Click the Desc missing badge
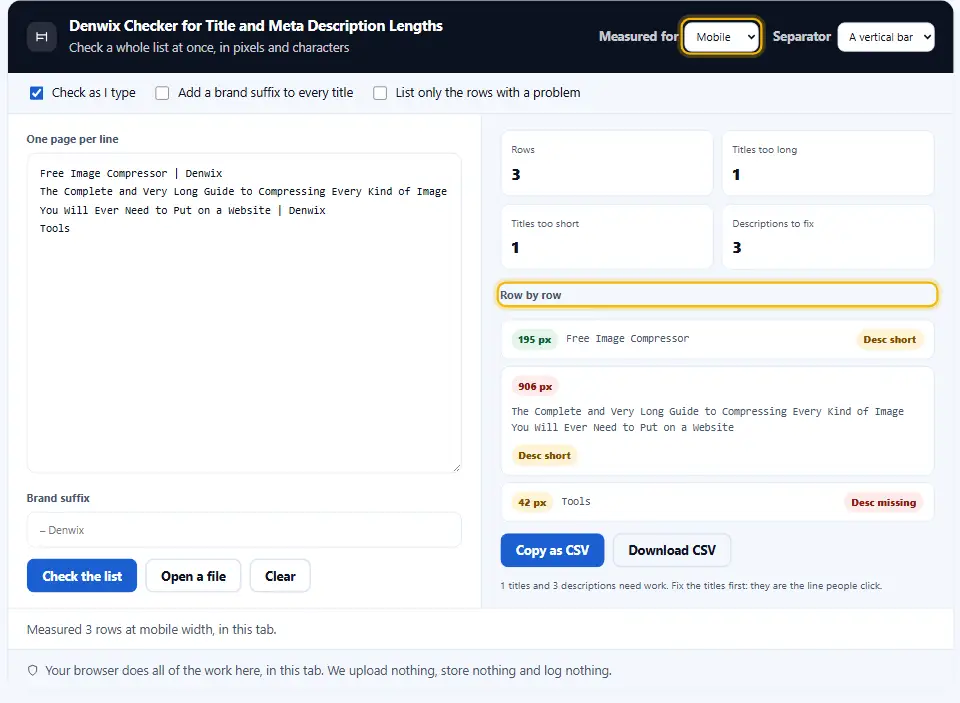Image resolution: width=960 pixels, height=703 pixels. click(x=883, y=502)
